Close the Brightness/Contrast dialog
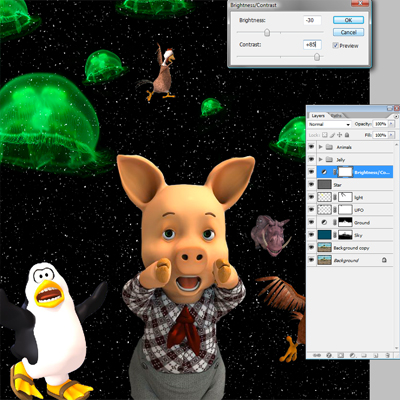This screenshot has width=400, height=400. click(360, 4)
